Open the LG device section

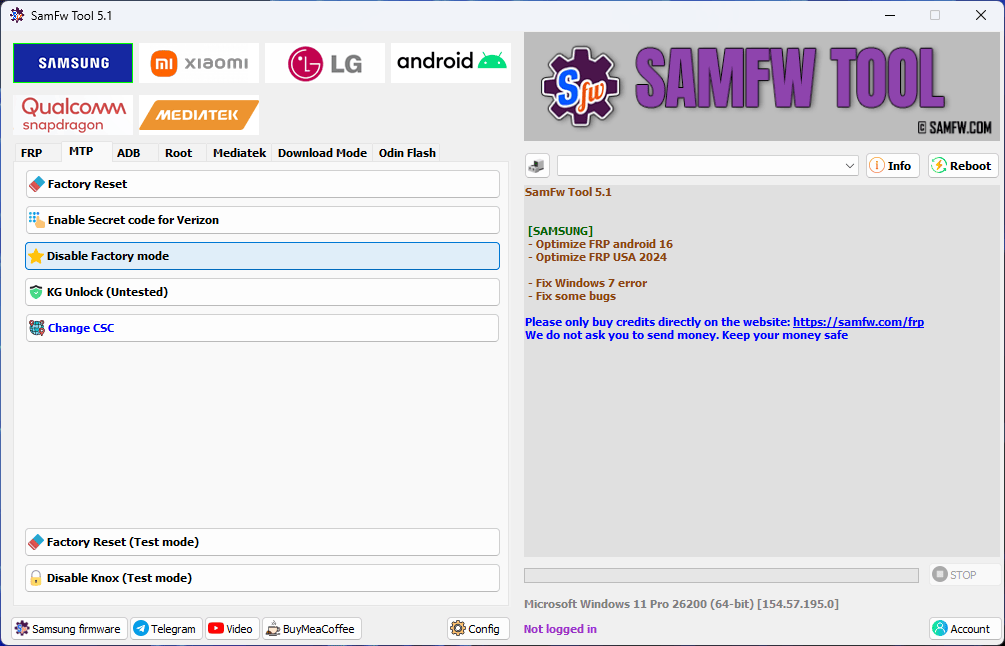[324, 62]
